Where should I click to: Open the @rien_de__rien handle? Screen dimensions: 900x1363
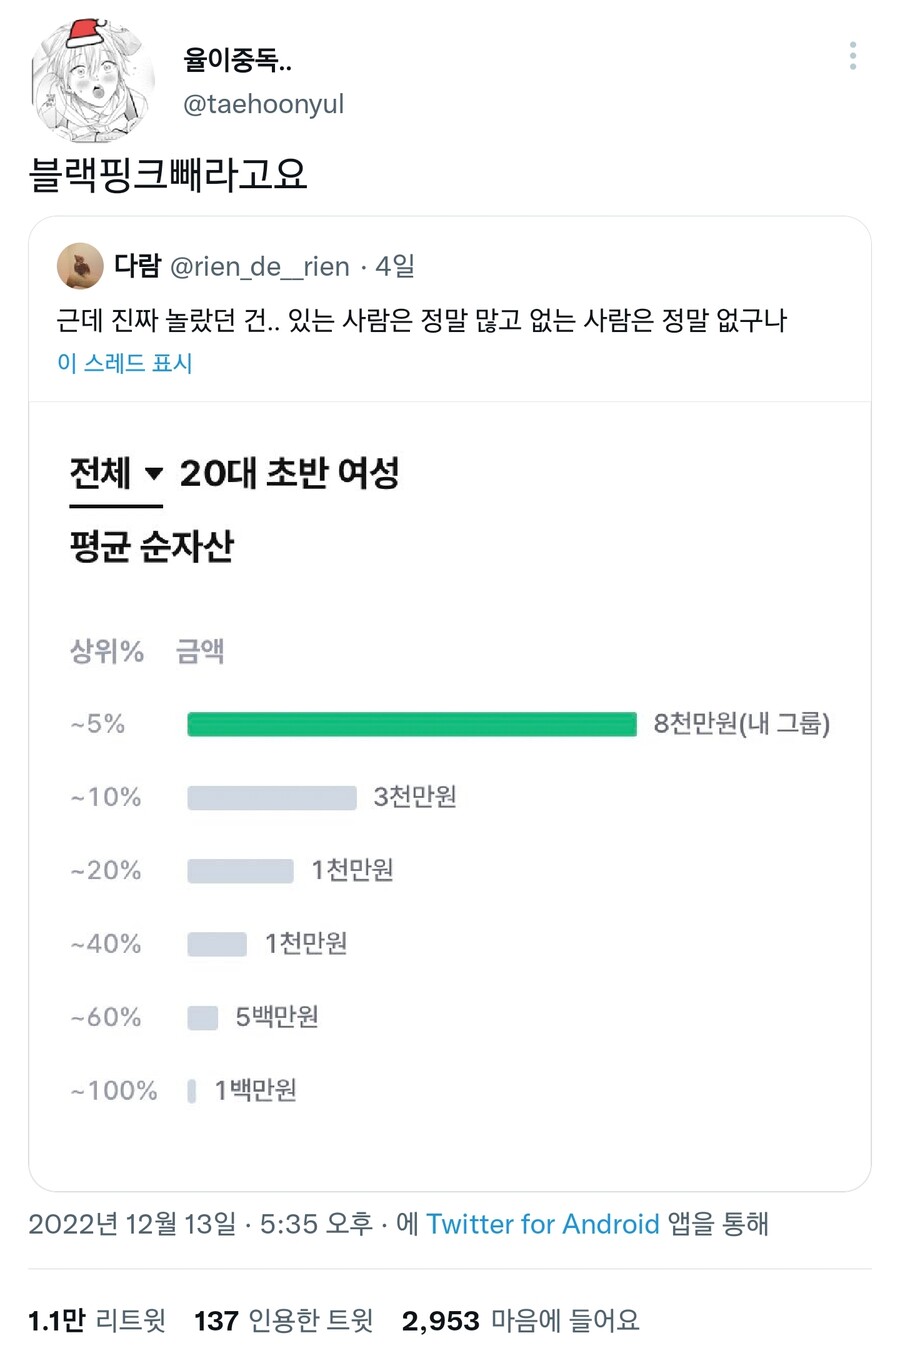pyautogui.click(x=260, y=267)
